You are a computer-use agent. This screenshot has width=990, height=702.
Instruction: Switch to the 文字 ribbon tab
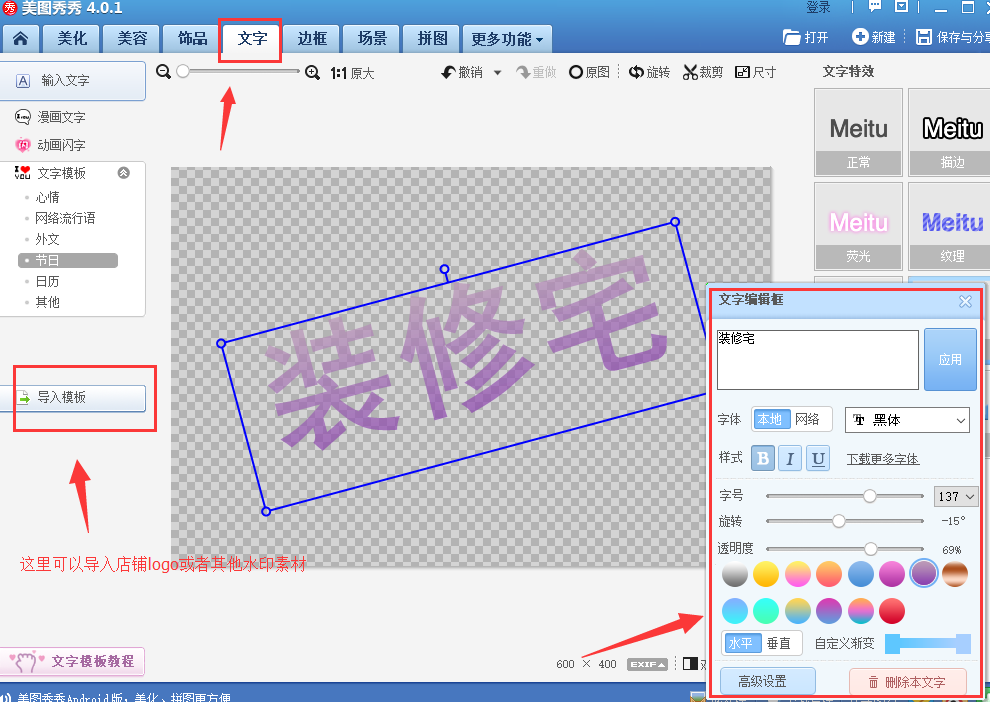pyautogui.click(x=250, y=39)
